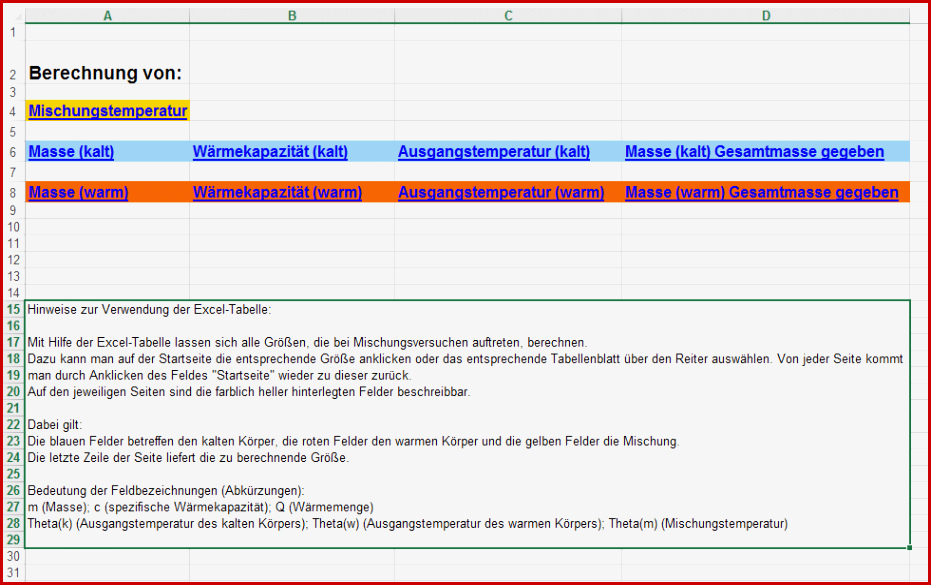Follow the Wärmekapazität (kalt) link
This screenshot has width=931, height=585.
270,151
